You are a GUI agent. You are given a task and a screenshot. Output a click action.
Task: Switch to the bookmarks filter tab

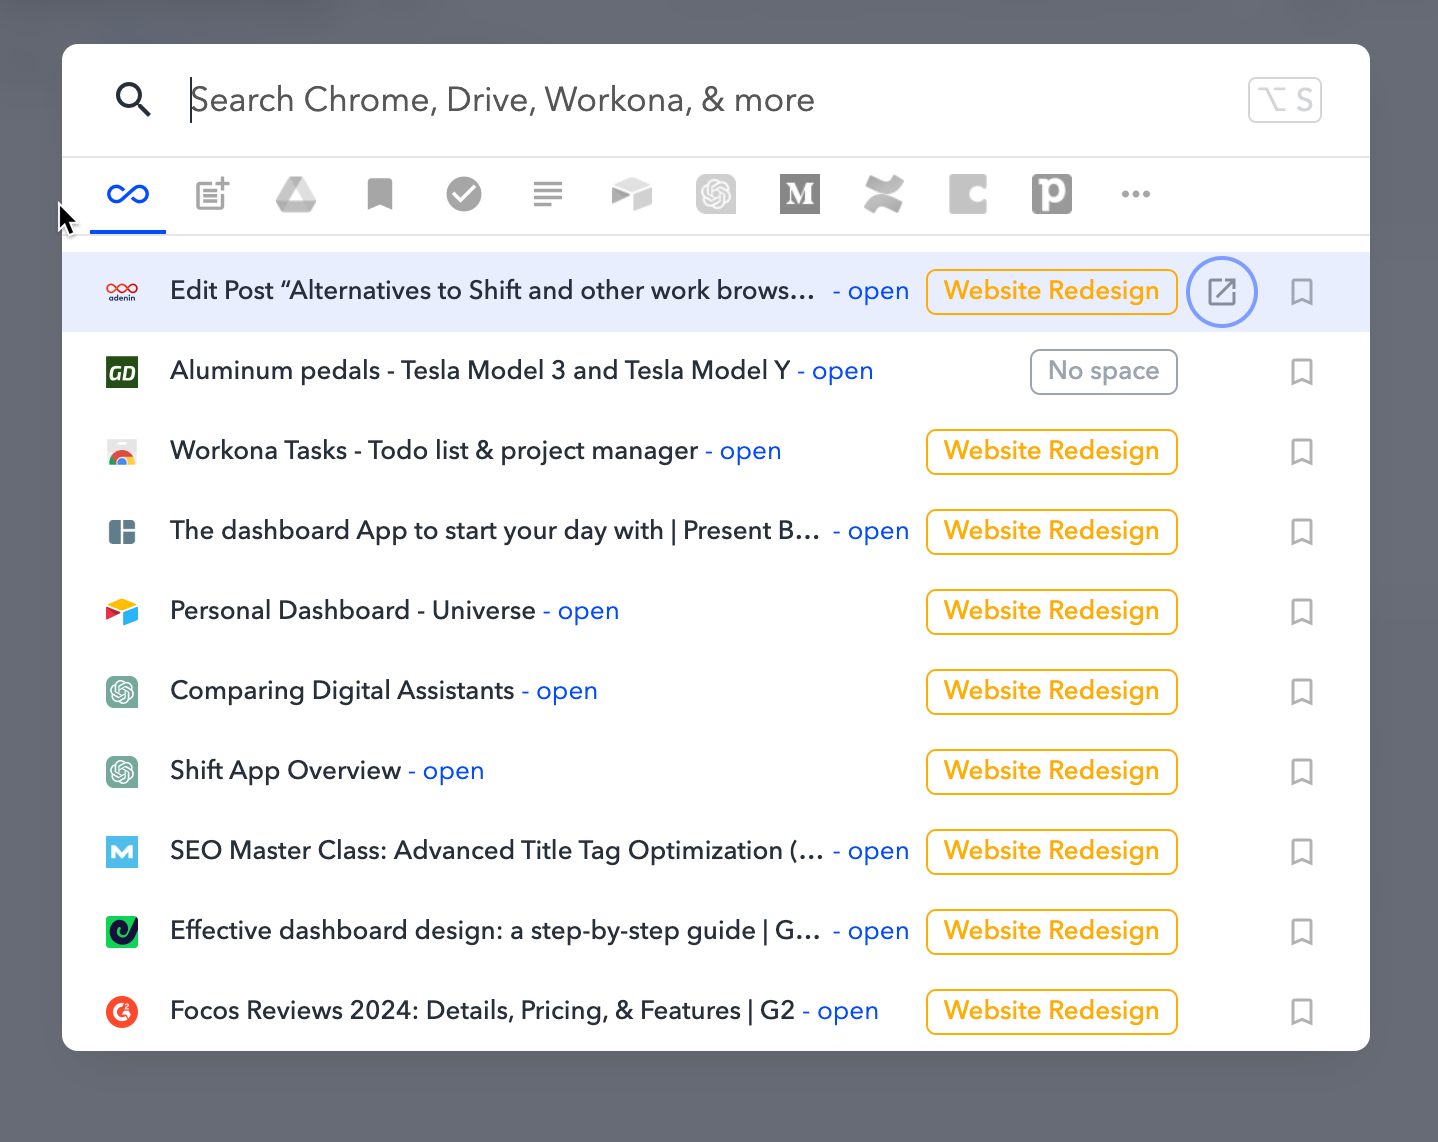coord(380,194)
